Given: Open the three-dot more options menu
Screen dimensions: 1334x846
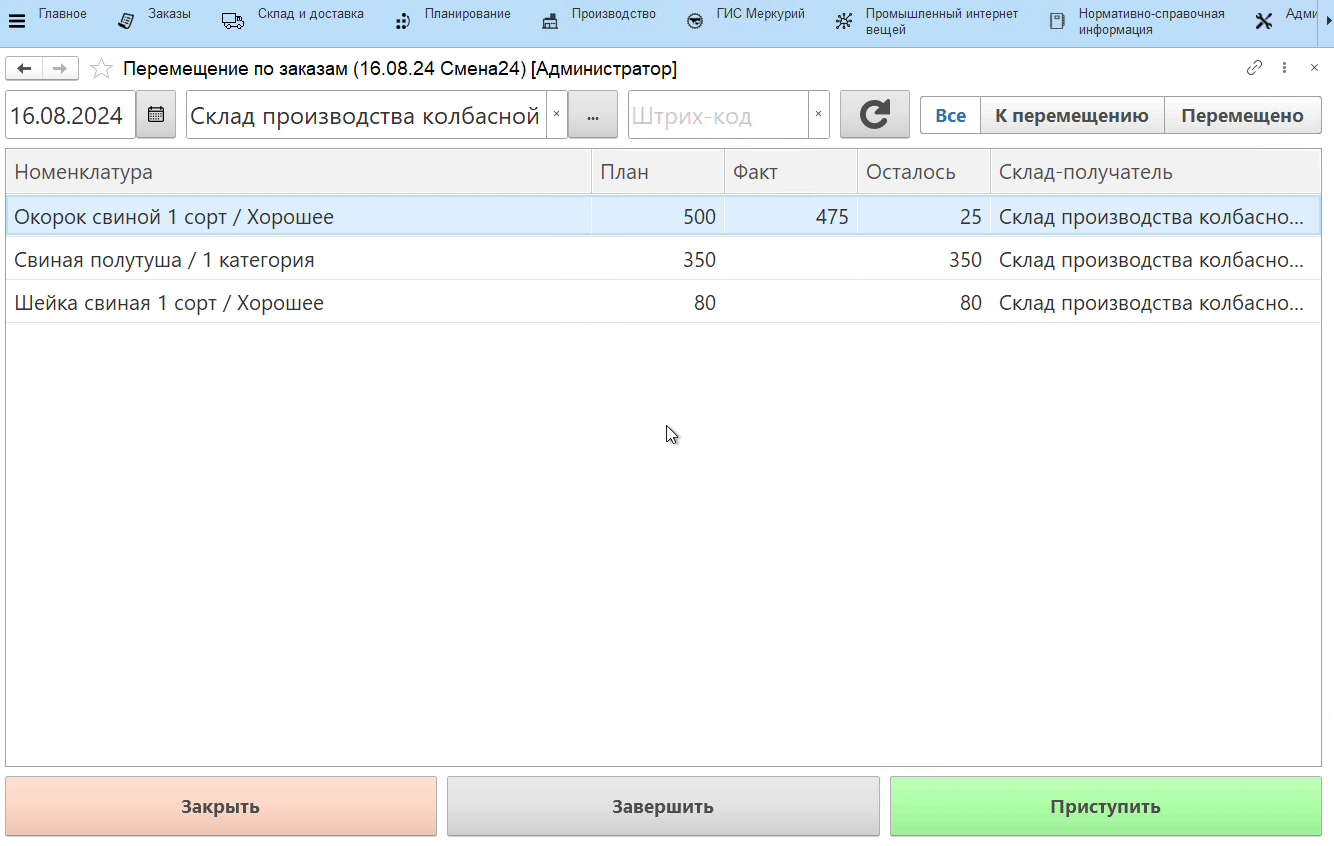Looking at the screenshot, I should tap(1285, 68).
